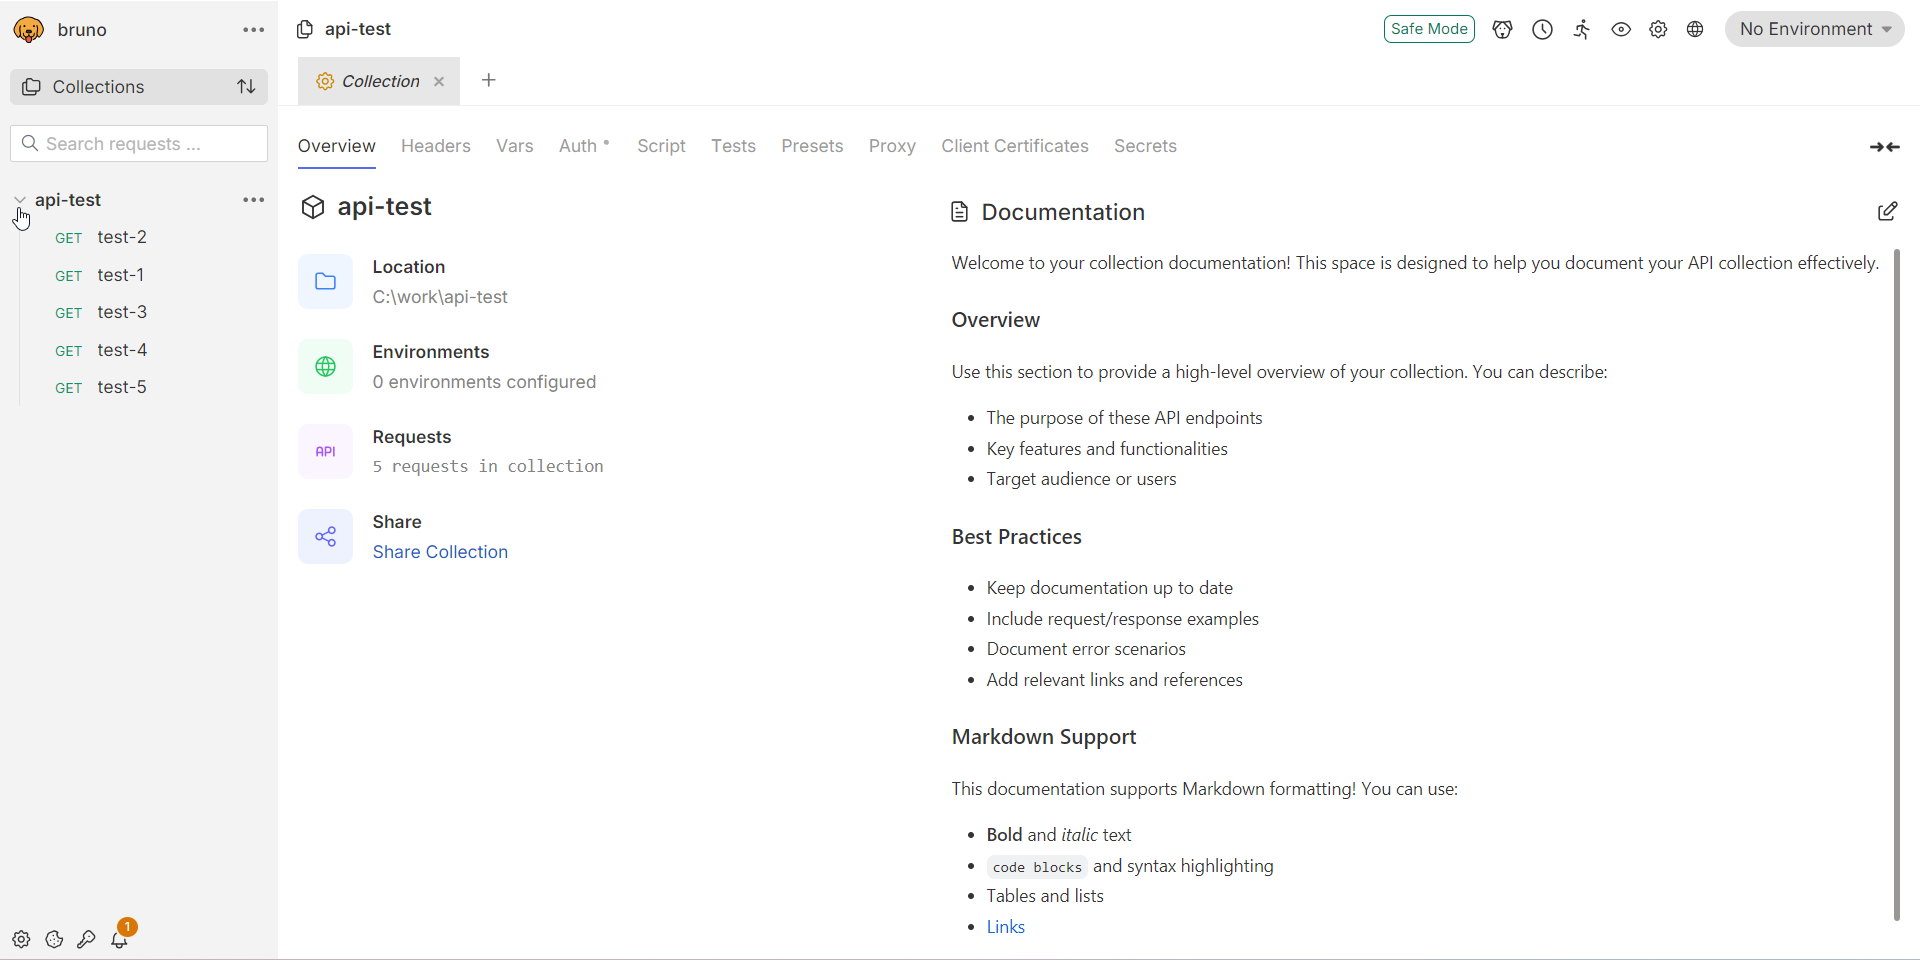Open the No Environment dropdown
The width and height of the screenshot is (1920, 960).
(1814, 29)
